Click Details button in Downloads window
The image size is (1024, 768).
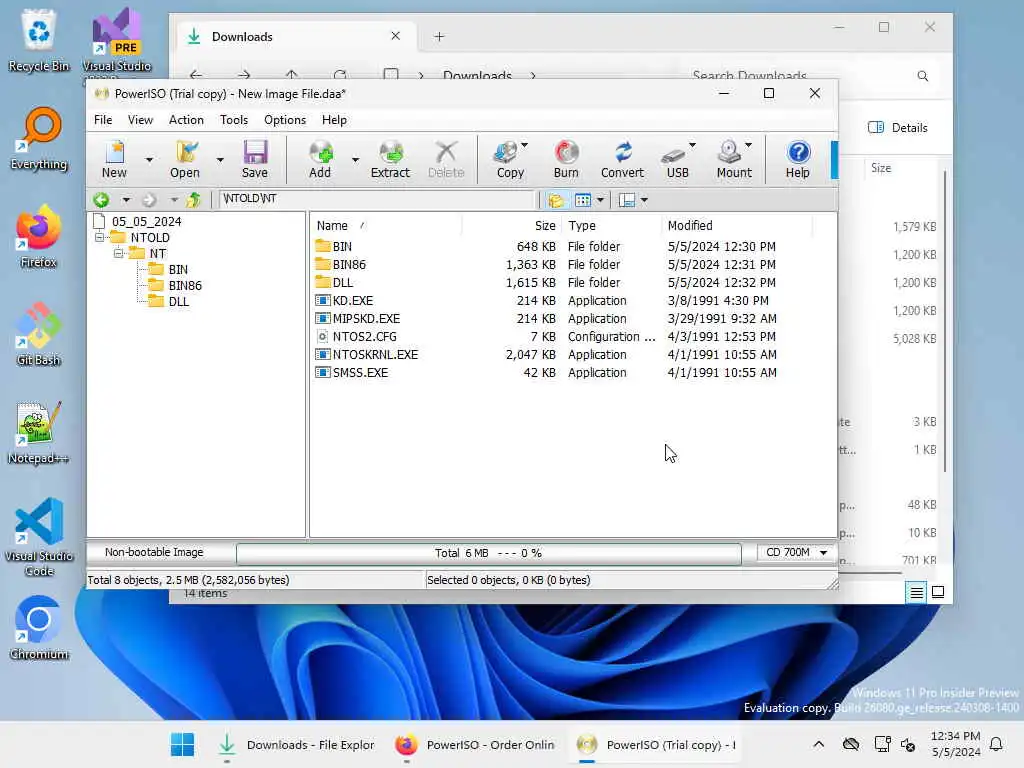coord(898,127)
